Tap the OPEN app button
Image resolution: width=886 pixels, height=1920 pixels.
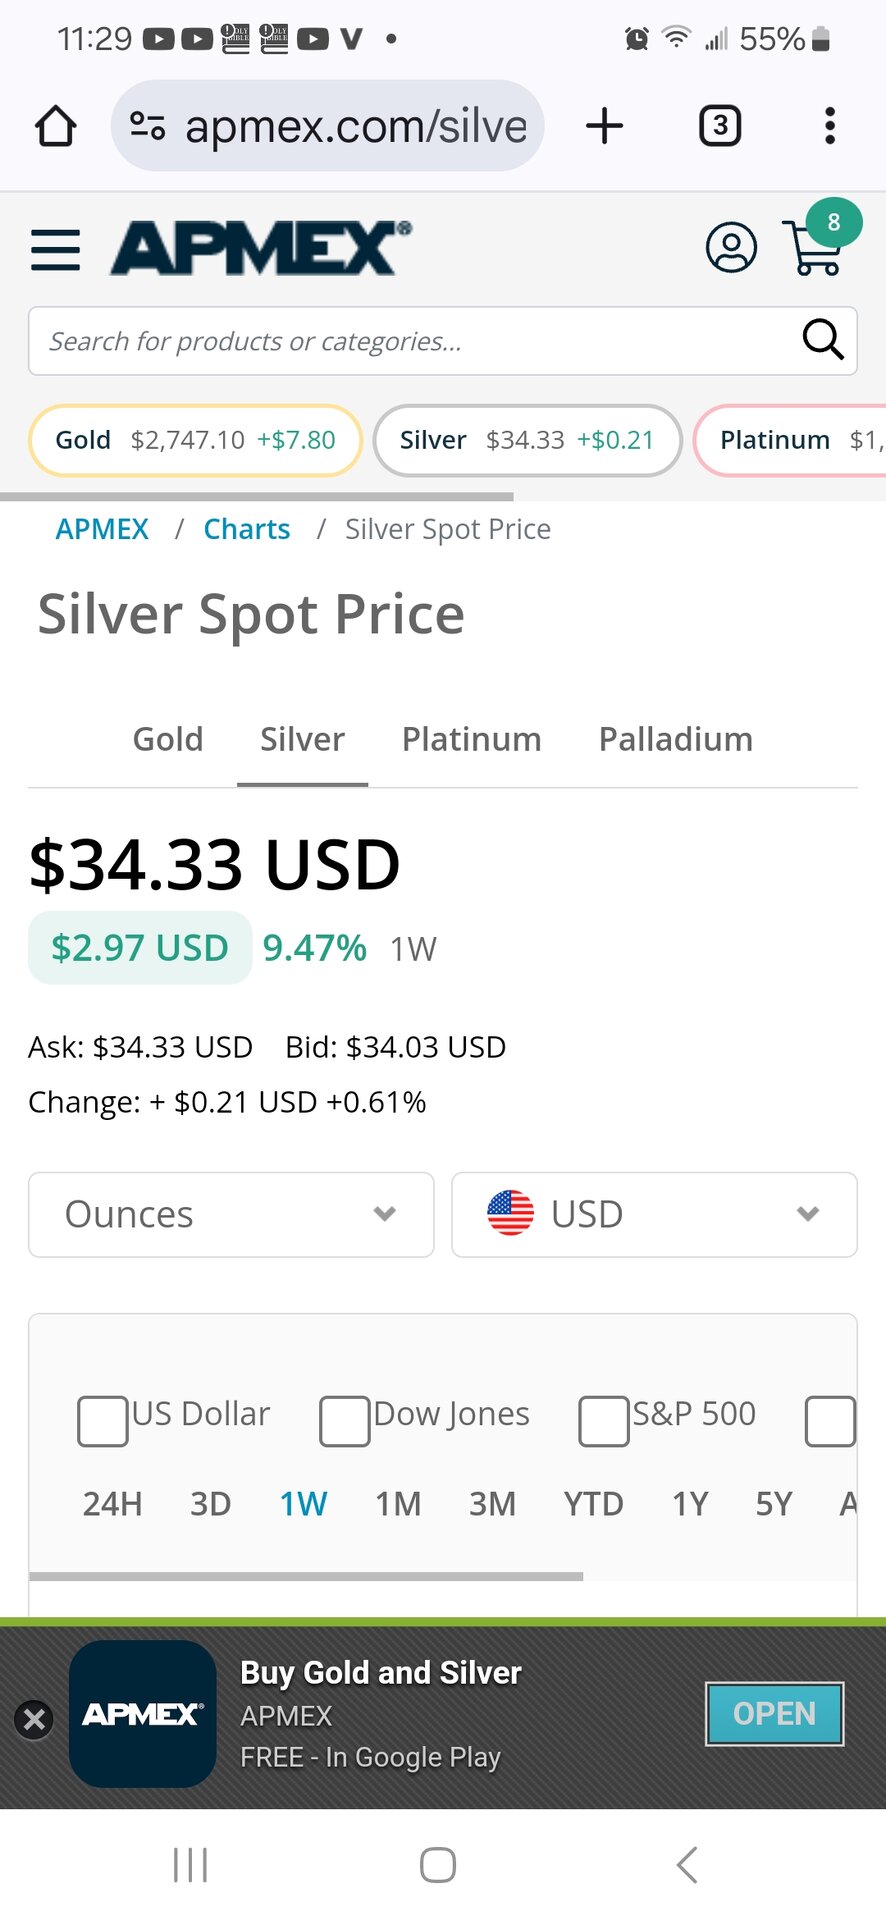[774, 1714]
